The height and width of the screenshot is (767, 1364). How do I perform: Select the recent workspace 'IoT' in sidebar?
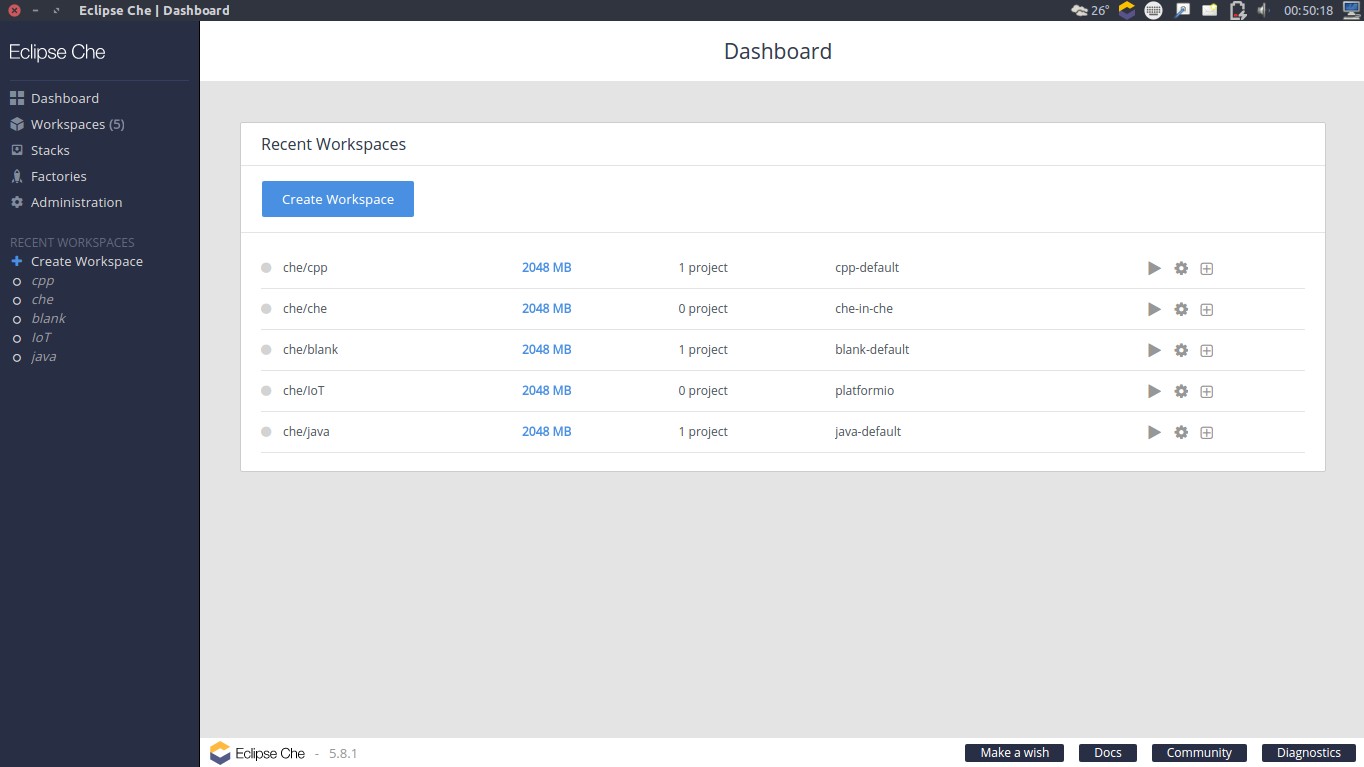point(41,337)
